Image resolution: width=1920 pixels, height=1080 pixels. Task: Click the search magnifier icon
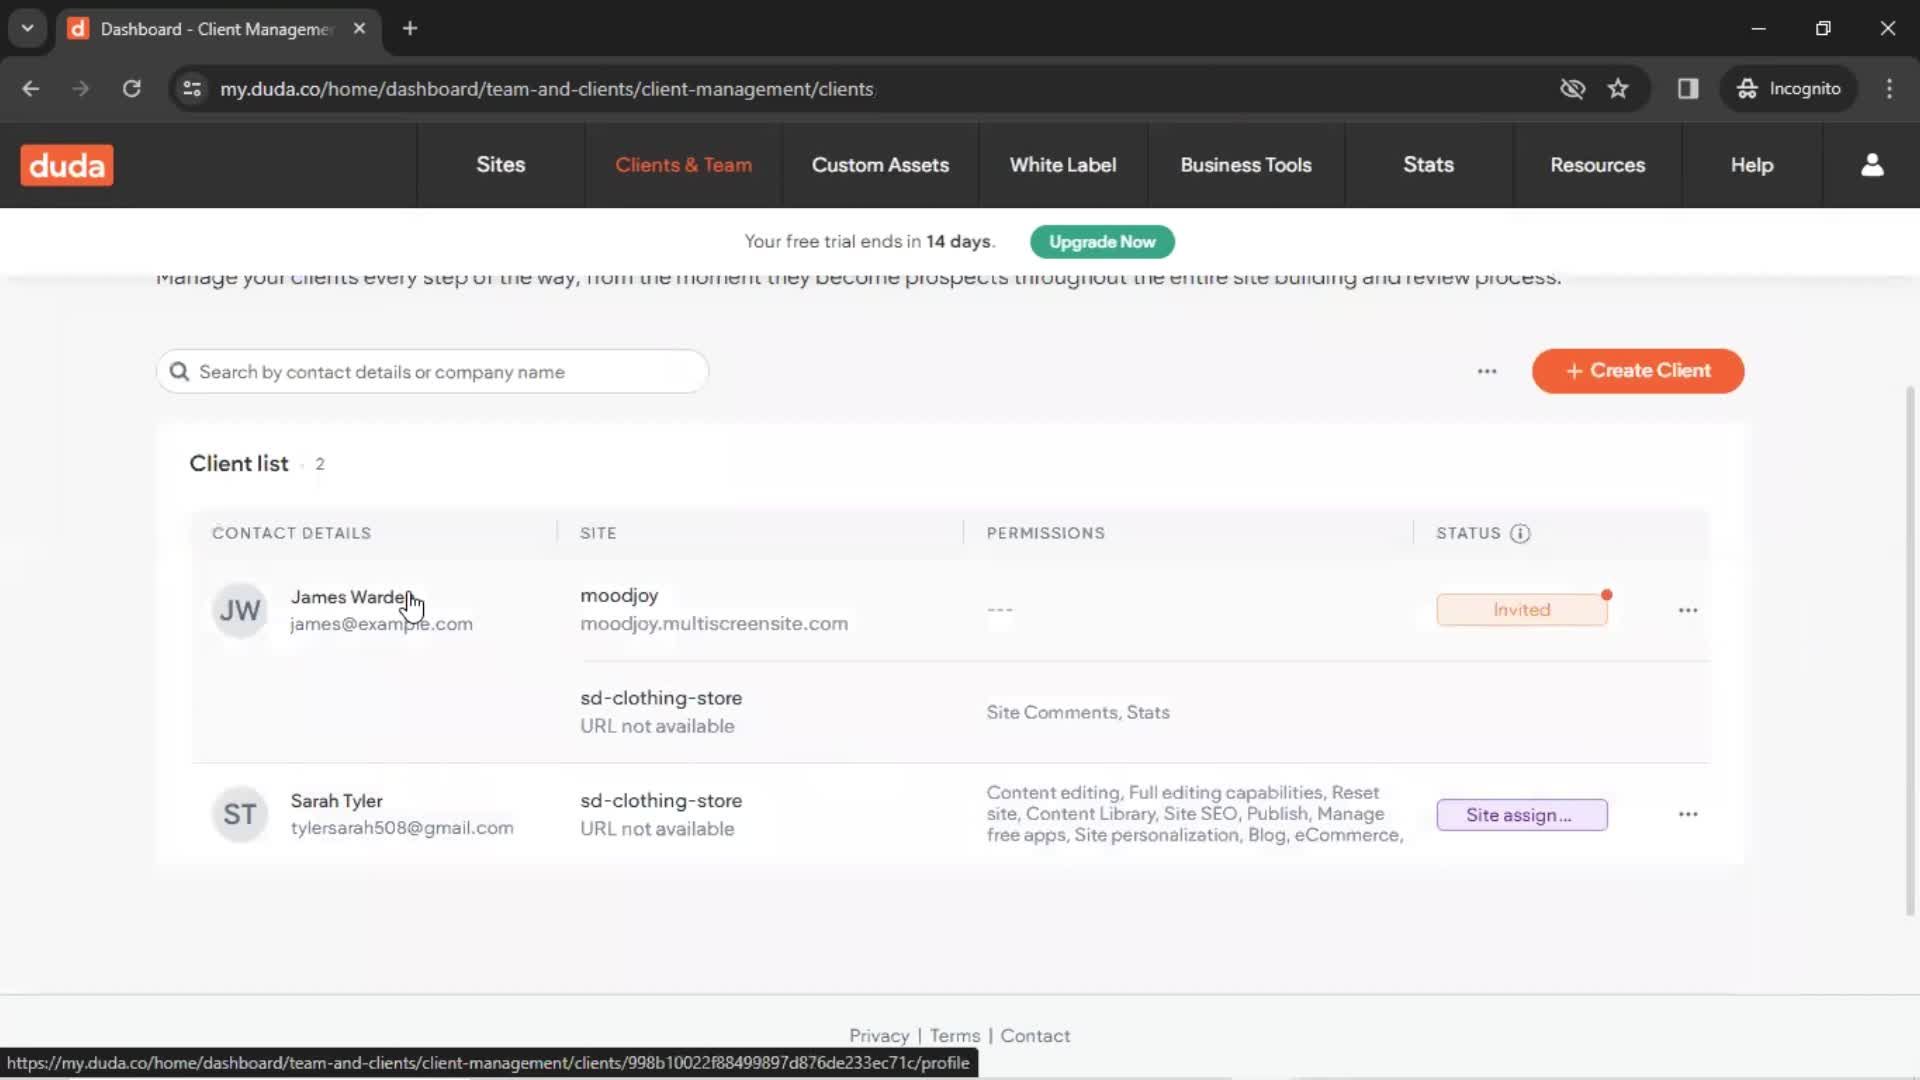(179, 372)
